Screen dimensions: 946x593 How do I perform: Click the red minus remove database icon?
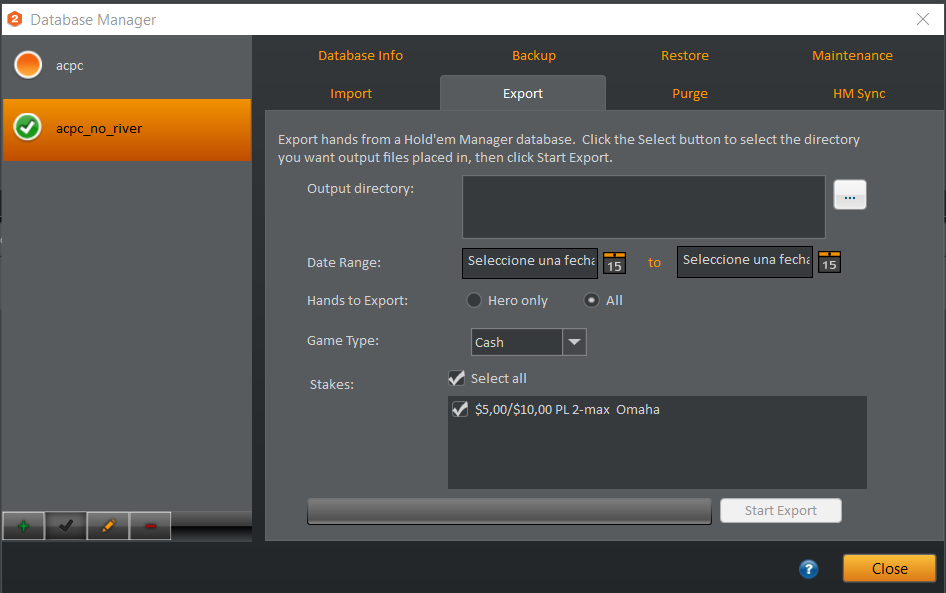[x=150, y=526]
